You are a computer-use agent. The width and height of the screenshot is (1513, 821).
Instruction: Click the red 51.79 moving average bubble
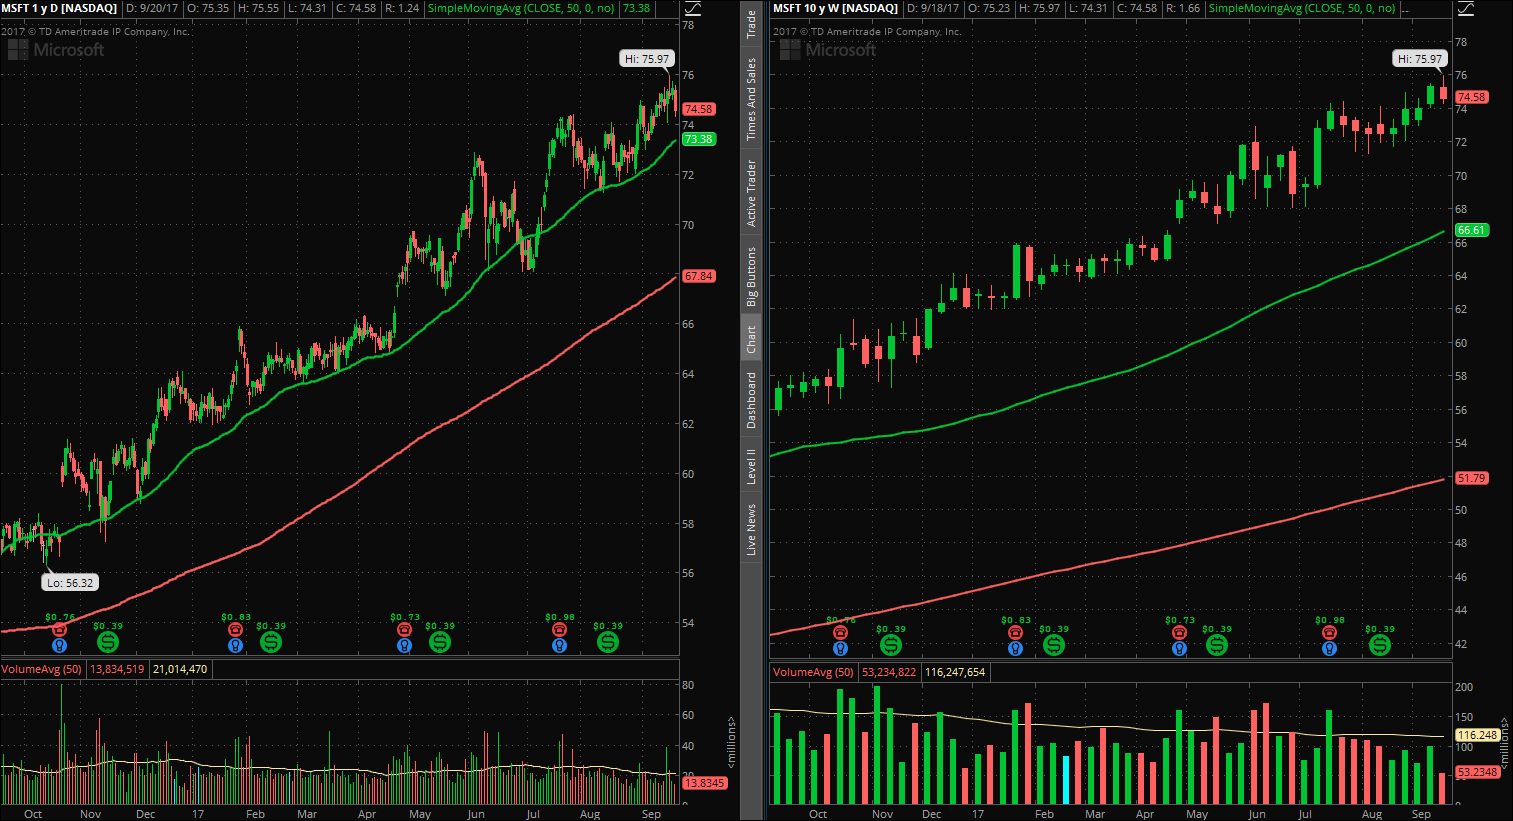(x=1471, y=478)
